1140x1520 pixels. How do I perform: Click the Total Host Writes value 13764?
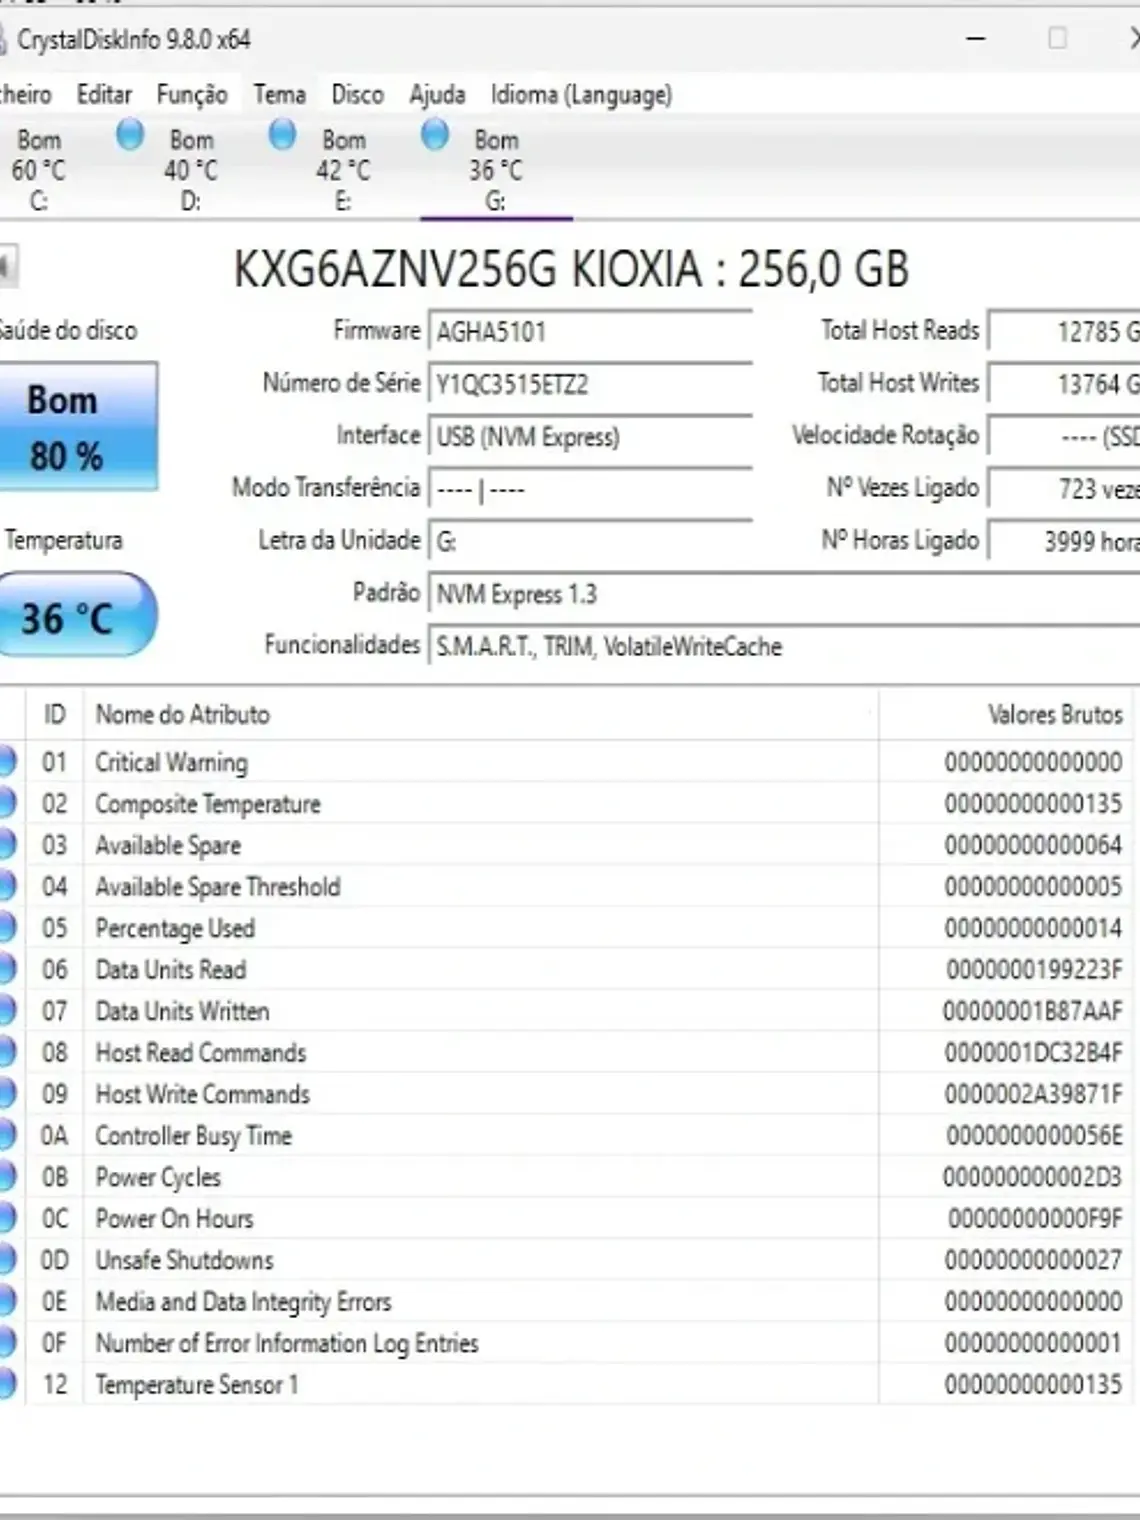1064,384
